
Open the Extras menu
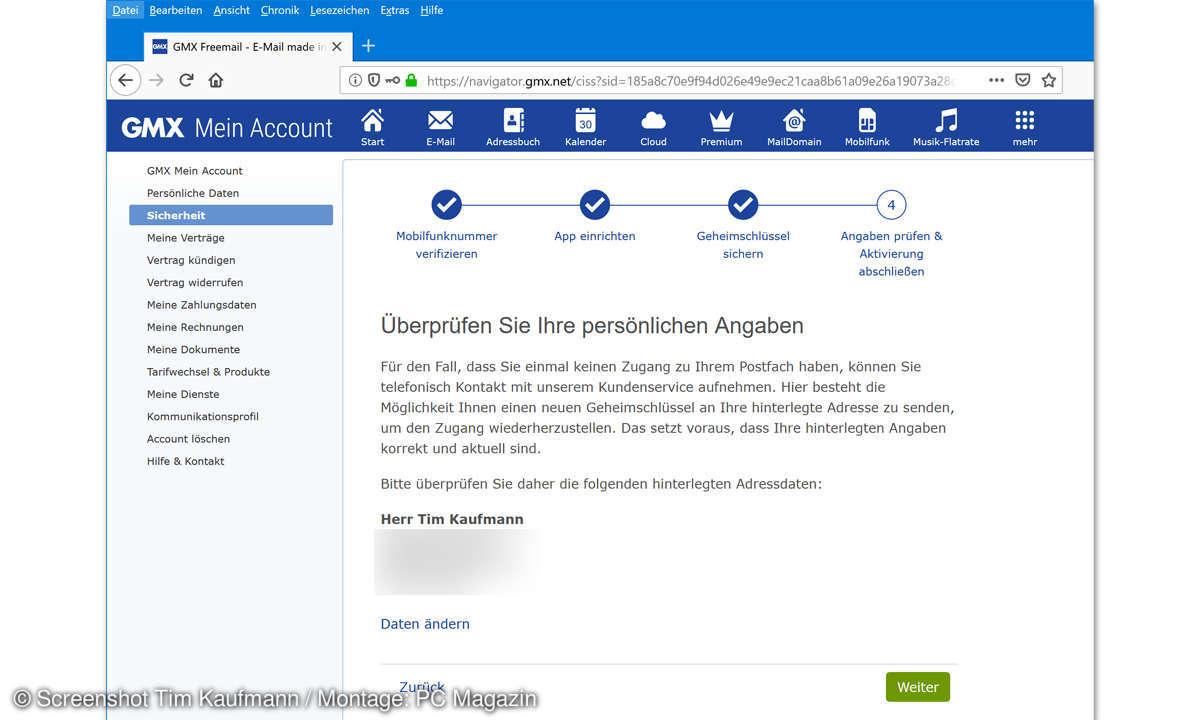pyautogui.click(x=395, y=10)
